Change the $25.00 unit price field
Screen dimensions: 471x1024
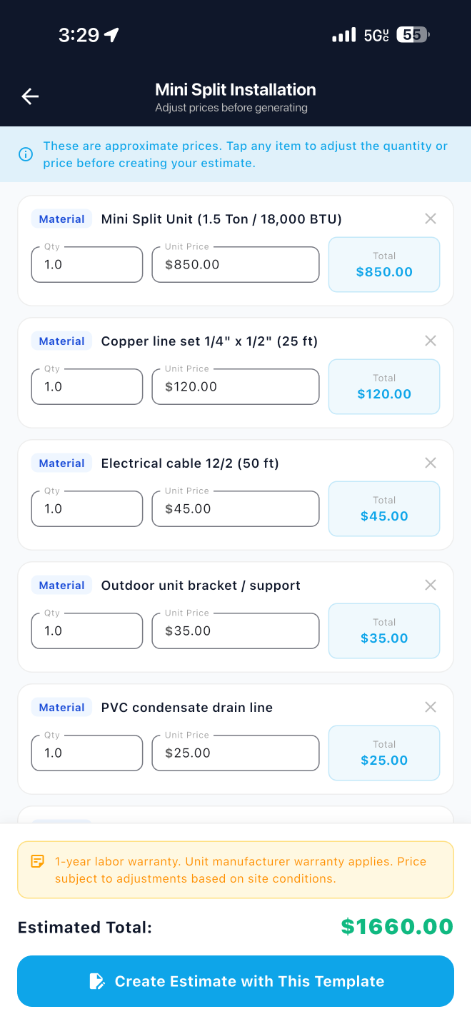[236, 753]
